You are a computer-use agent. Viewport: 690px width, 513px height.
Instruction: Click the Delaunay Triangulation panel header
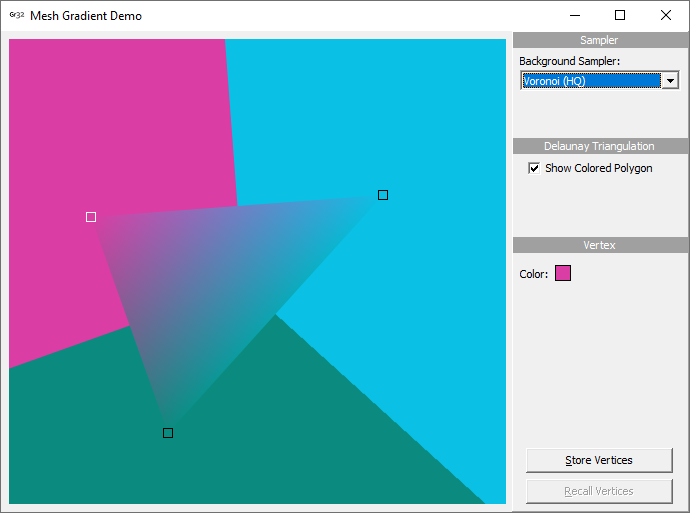(x=600, y=146)
